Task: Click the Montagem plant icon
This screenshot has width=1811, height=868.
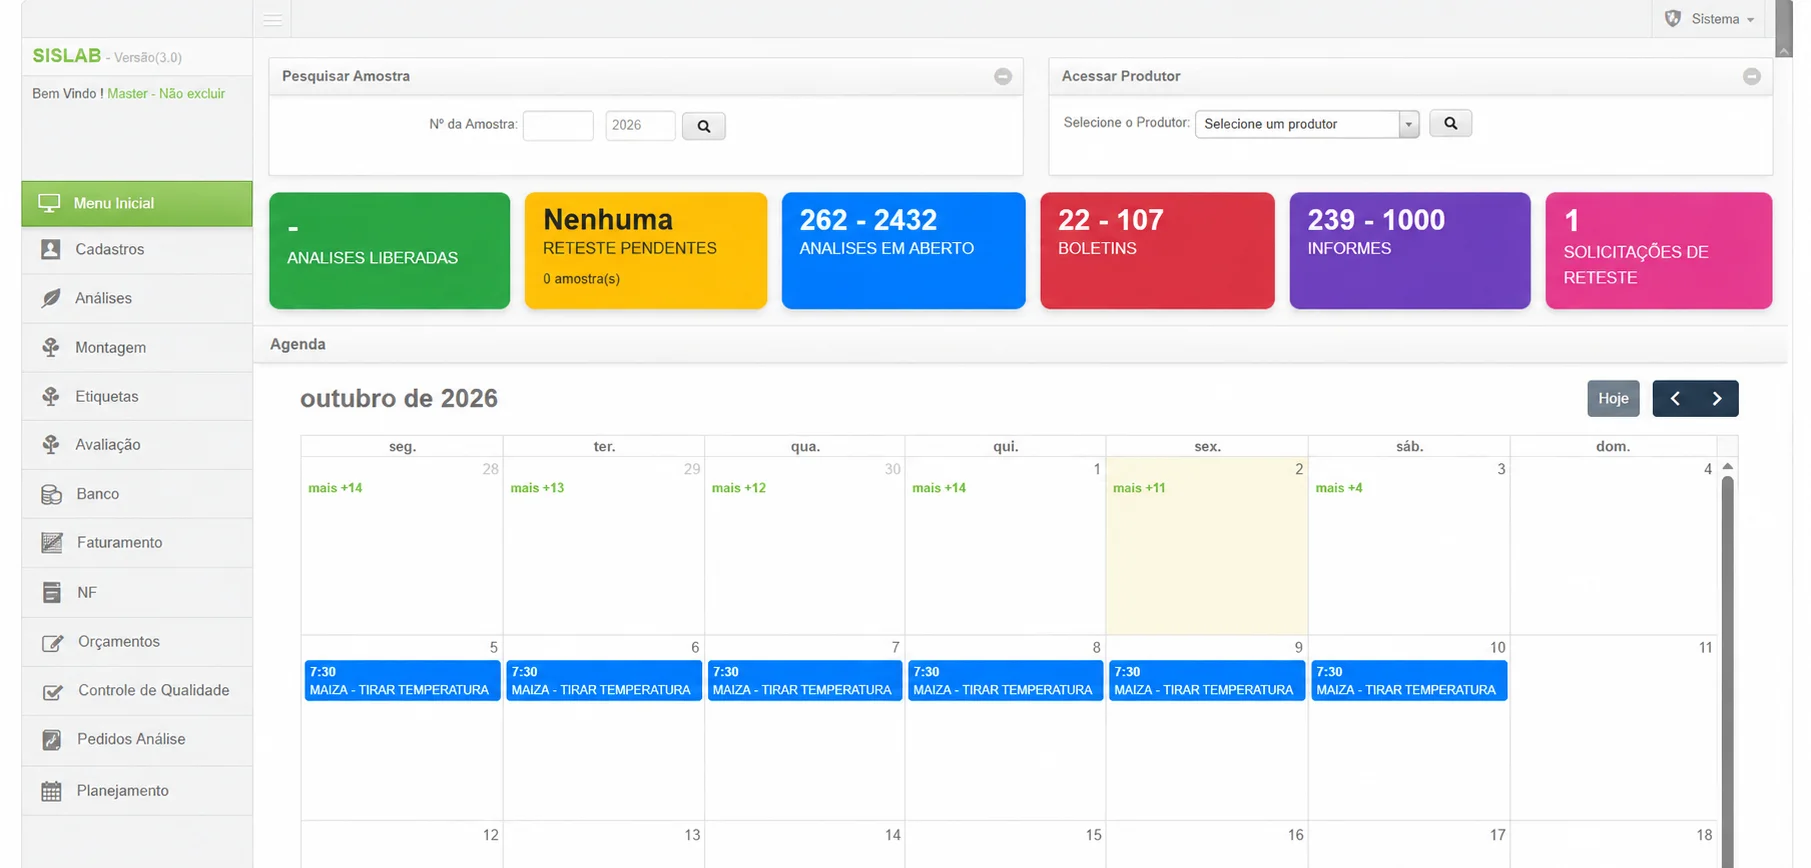Action: coord(51,347)
